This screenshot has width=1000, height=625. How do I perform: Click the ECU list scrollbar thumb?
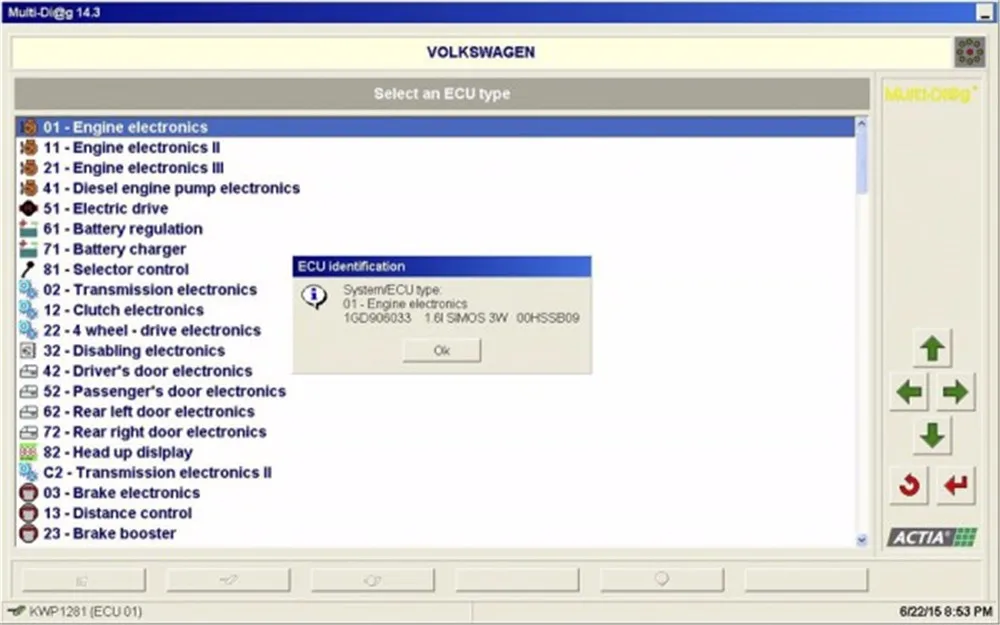coord(862,162)
